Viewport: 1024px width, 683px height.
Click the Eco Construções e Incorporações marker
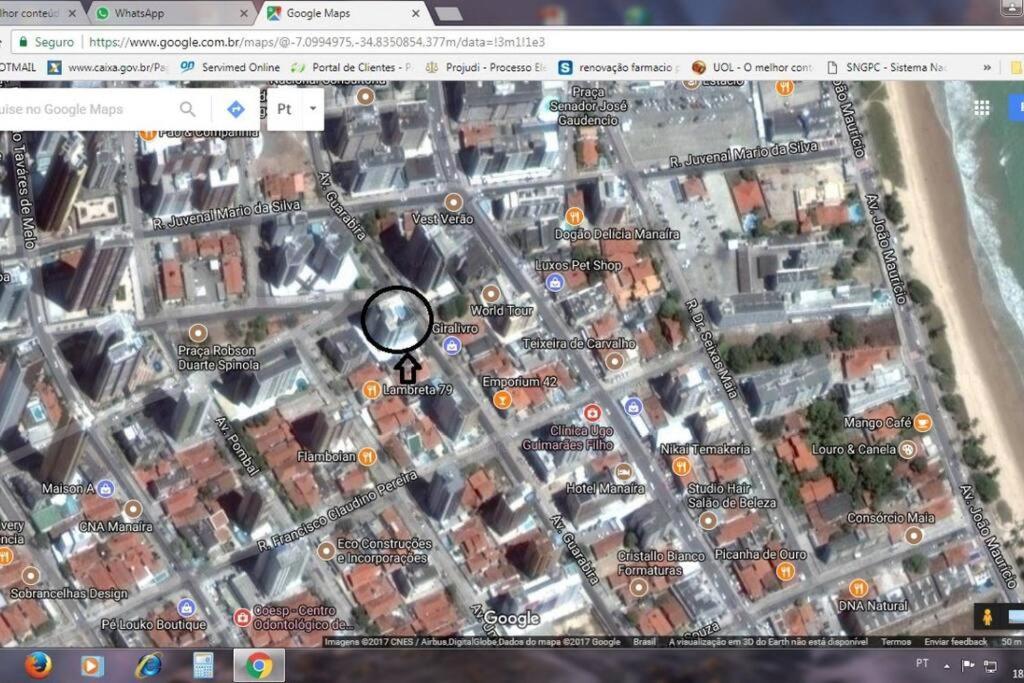pos(326,551)
